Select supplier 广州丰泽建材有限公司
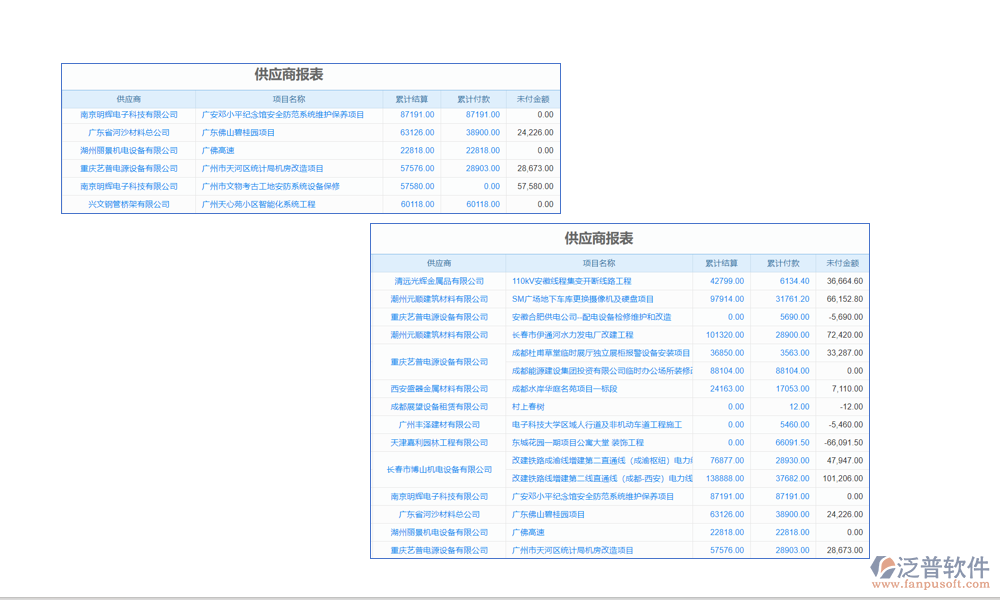Viewport: 1000px width, 600px height. click(442, 425)
